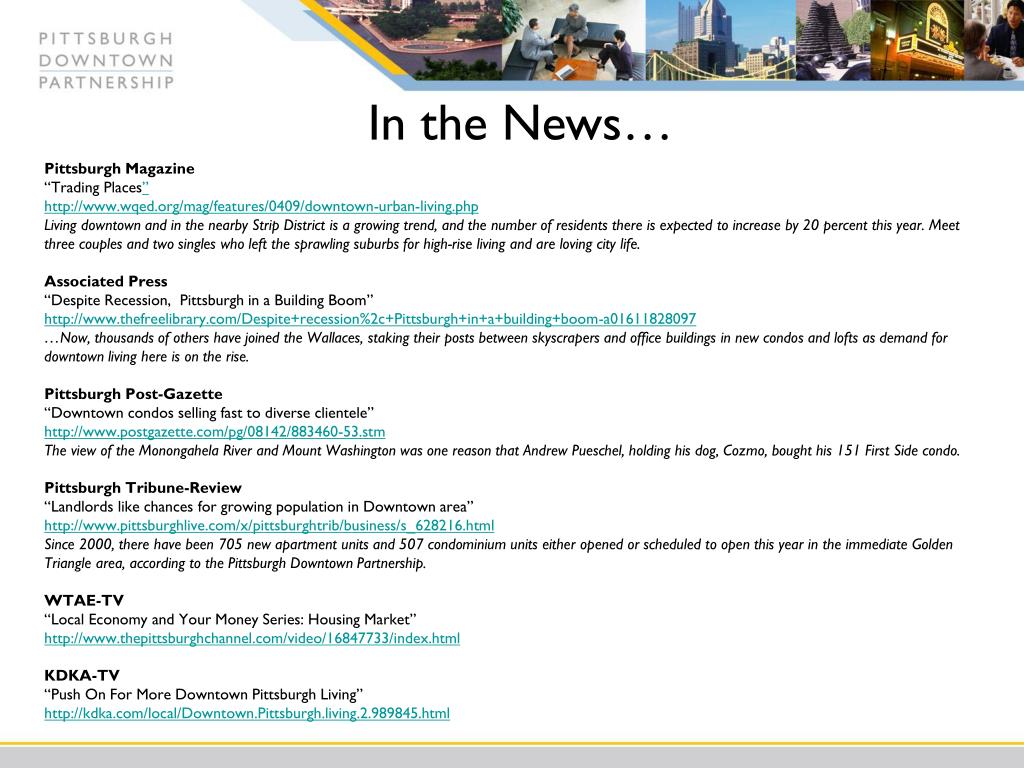Click the excerpt about 705 new apartment units

pyautogui.click(x=499, y=554)
